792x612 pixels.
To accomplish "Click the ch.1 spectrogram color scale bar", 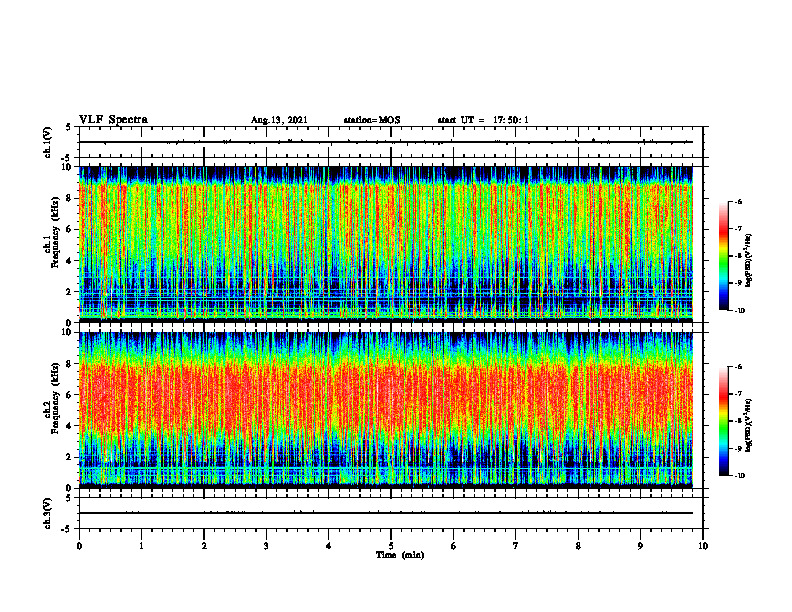I will [x=723, y=256].
